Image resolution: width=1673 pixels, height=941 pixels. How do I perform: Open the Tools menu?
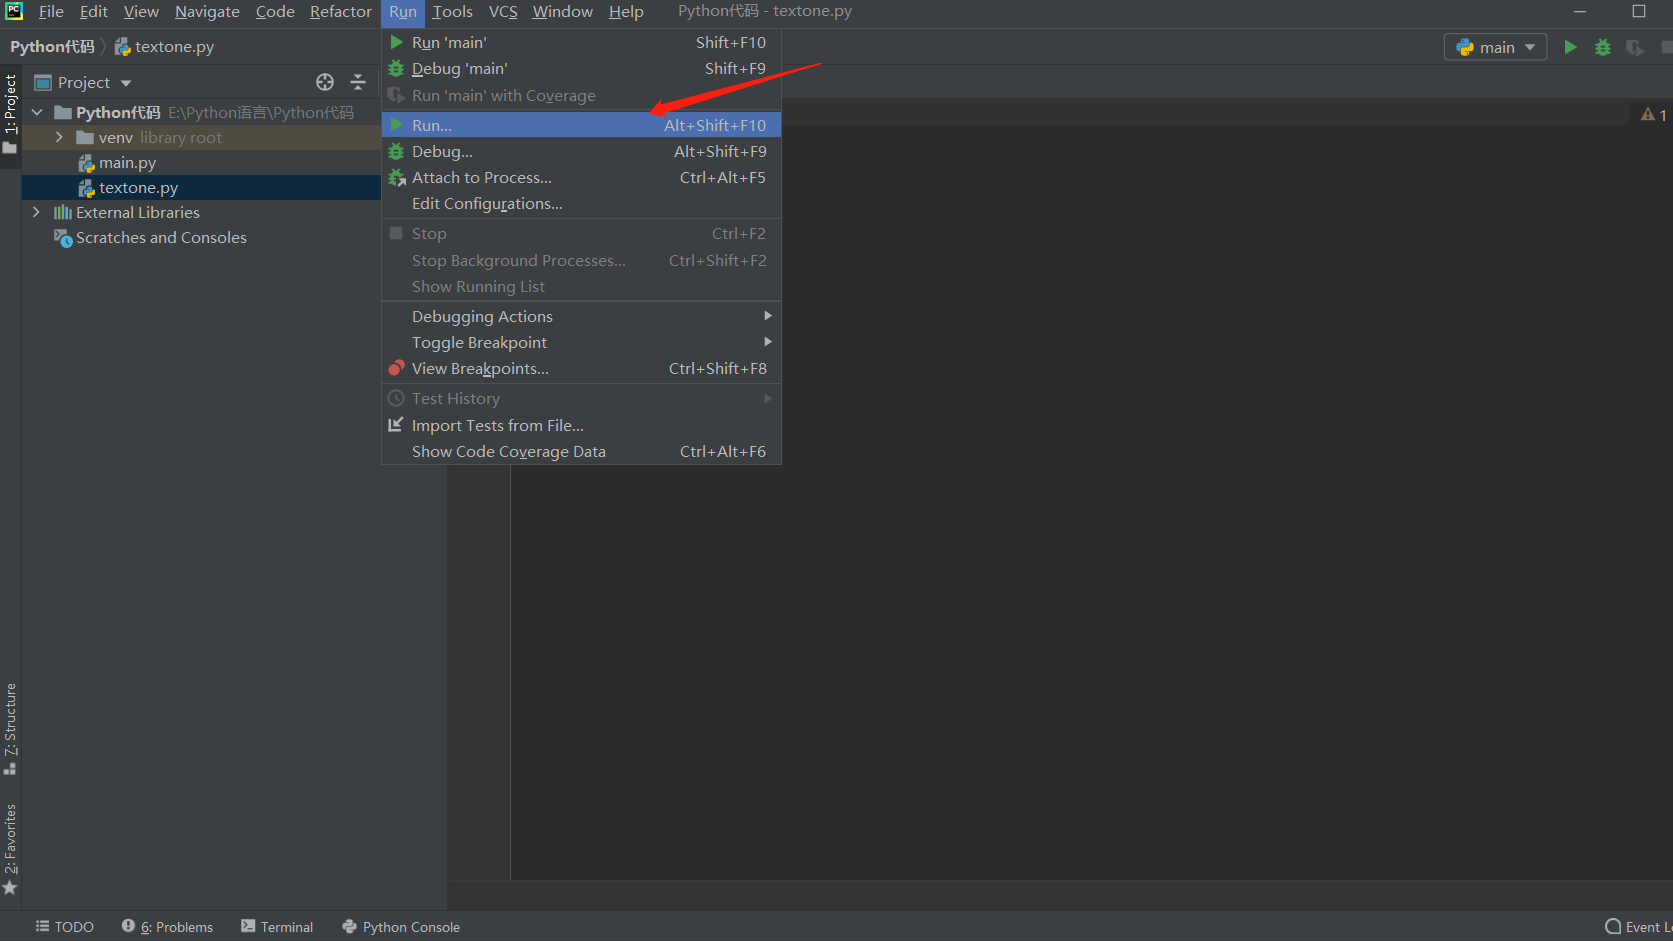click(x=452, y=12)
